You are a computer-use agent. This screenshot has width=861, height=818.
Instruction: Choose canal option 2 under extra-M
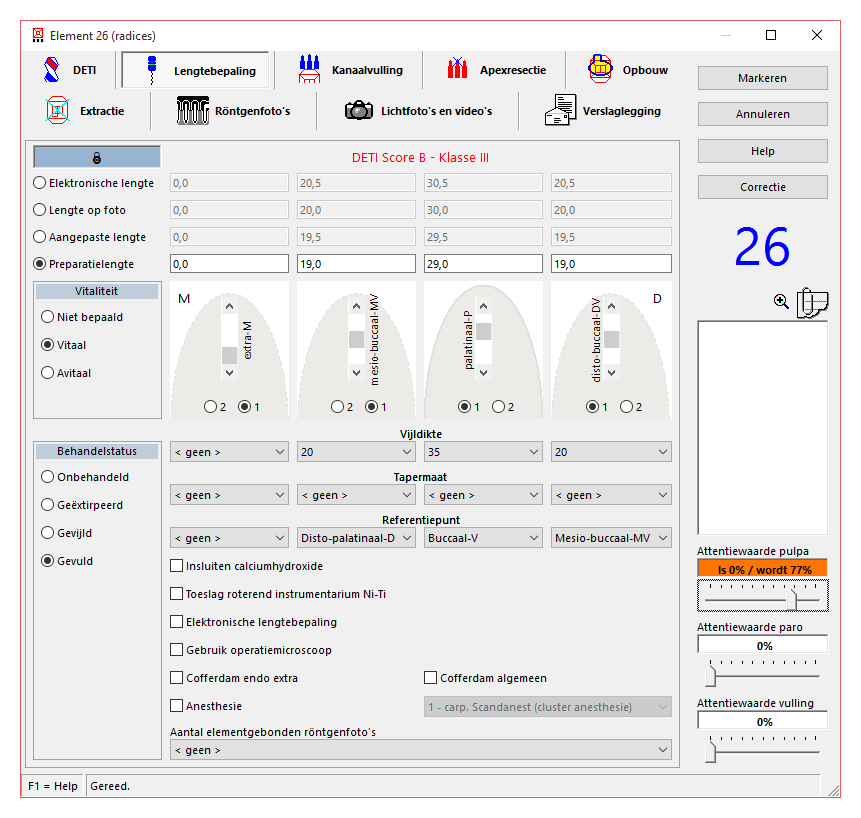pos(210,407)
